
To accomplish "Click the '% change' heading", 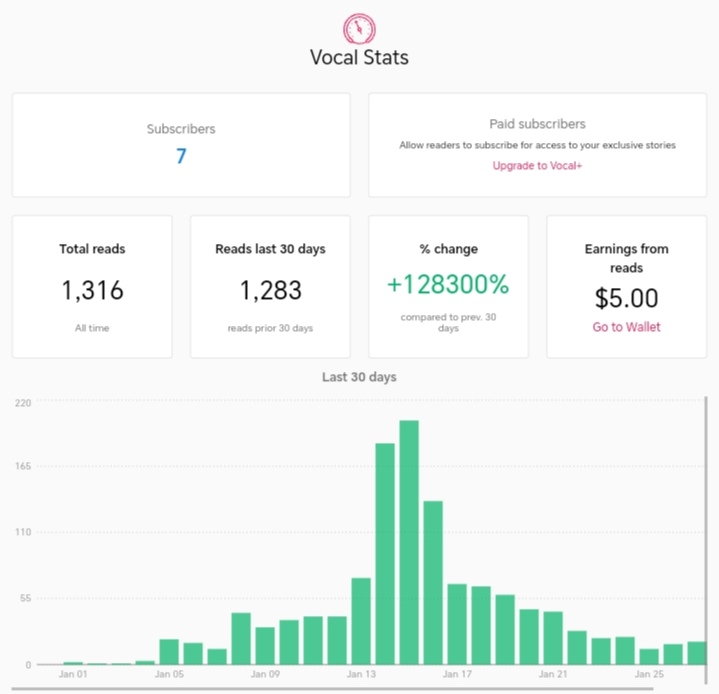I will [x=448, y=249].
